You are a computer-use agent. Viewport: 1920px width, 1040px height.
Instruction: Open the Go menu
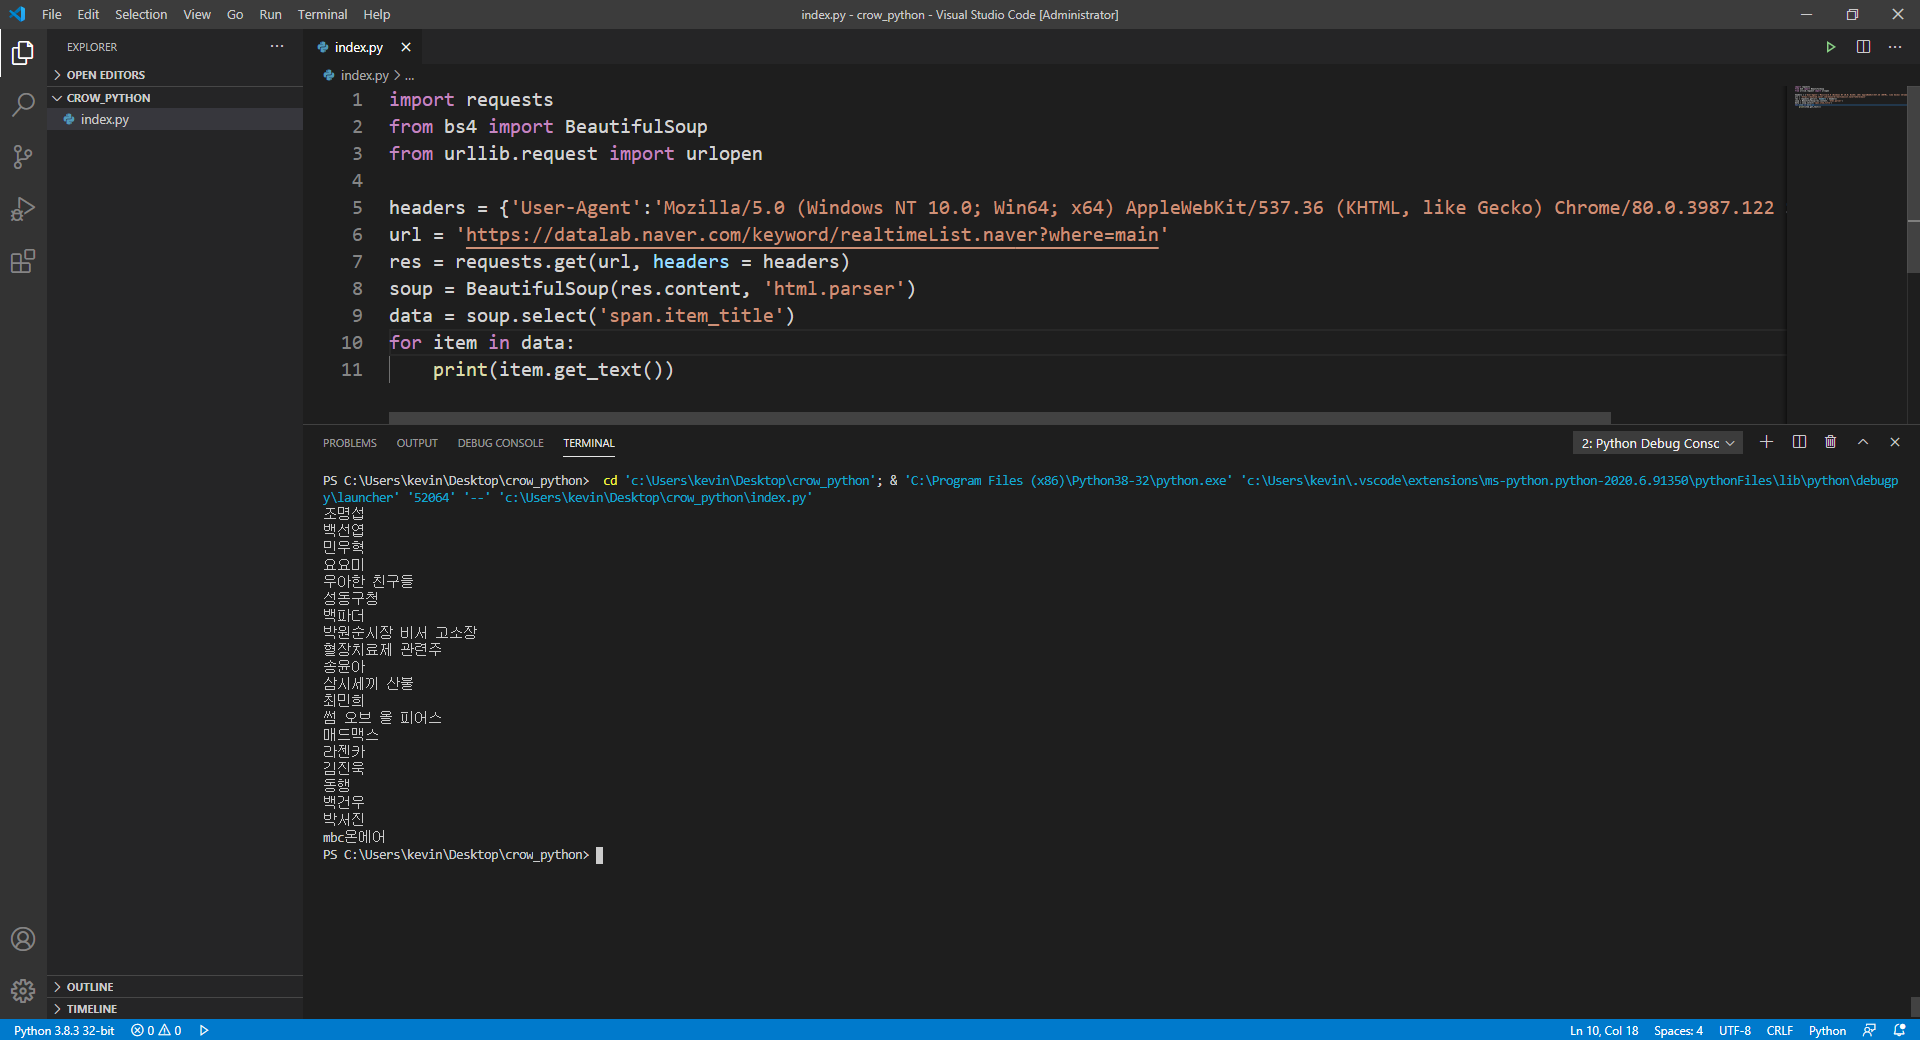235,14
